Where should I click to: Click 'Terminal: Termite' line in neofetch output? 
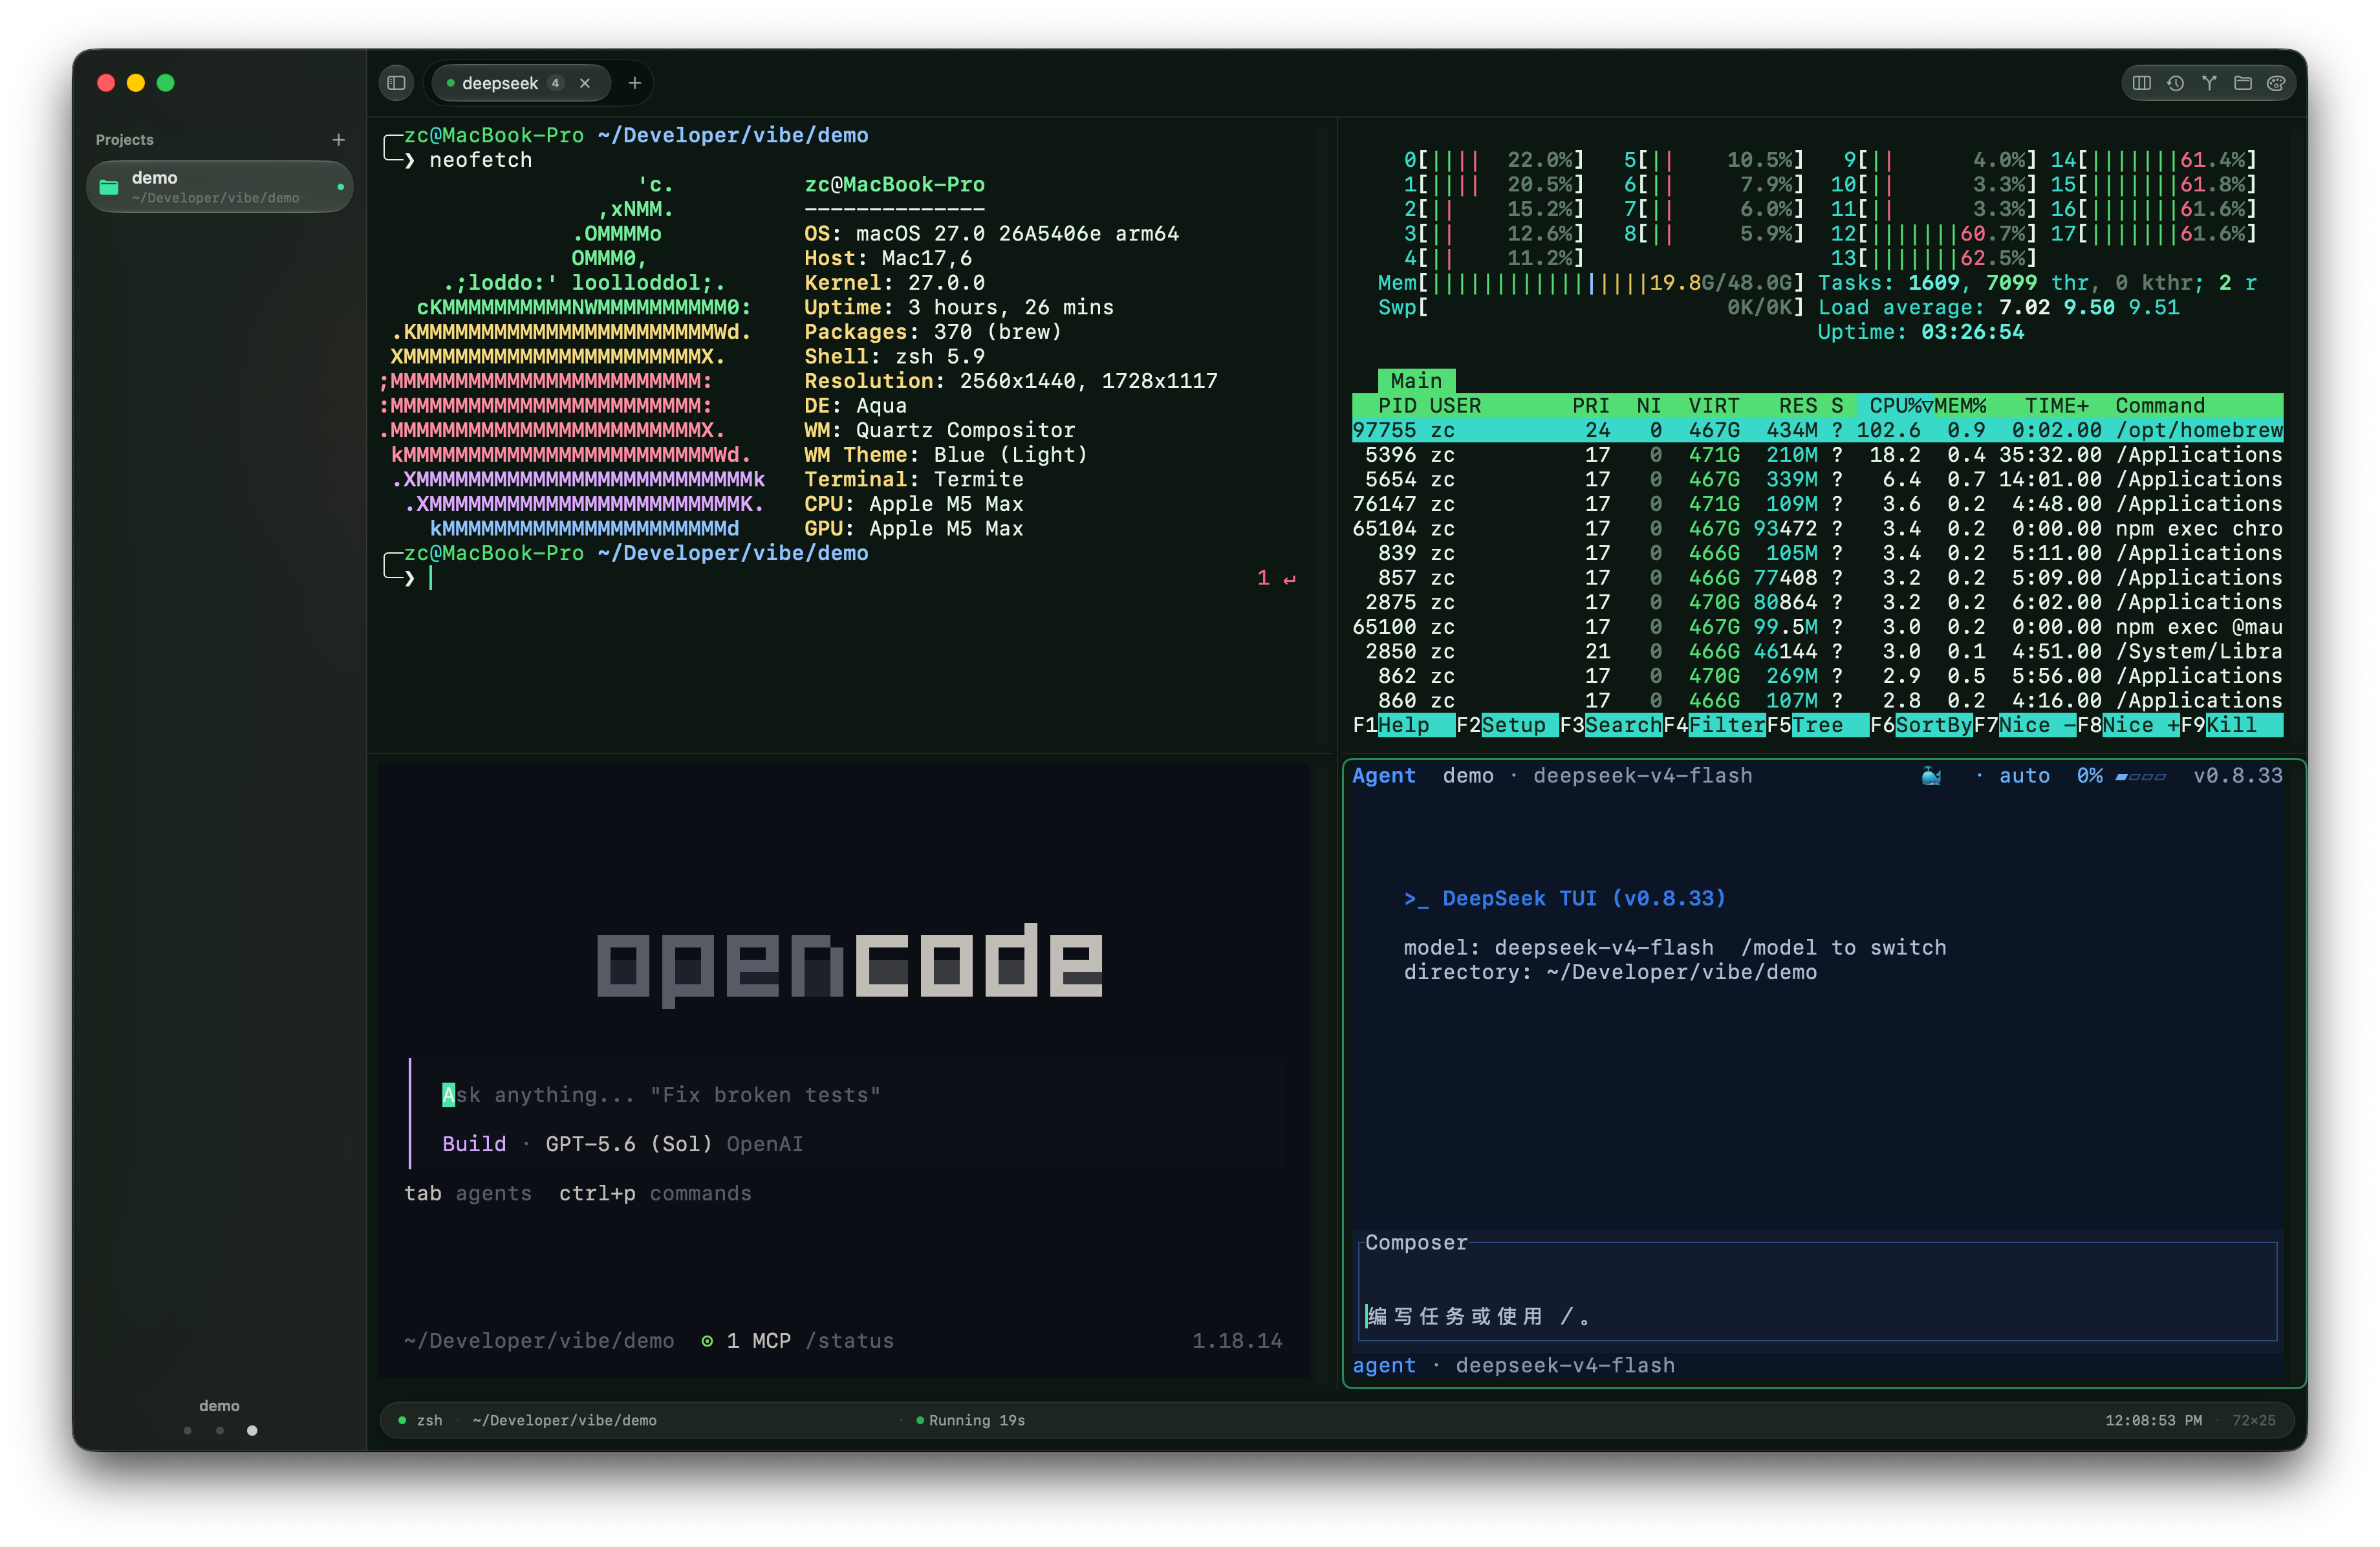coord(914,480)
